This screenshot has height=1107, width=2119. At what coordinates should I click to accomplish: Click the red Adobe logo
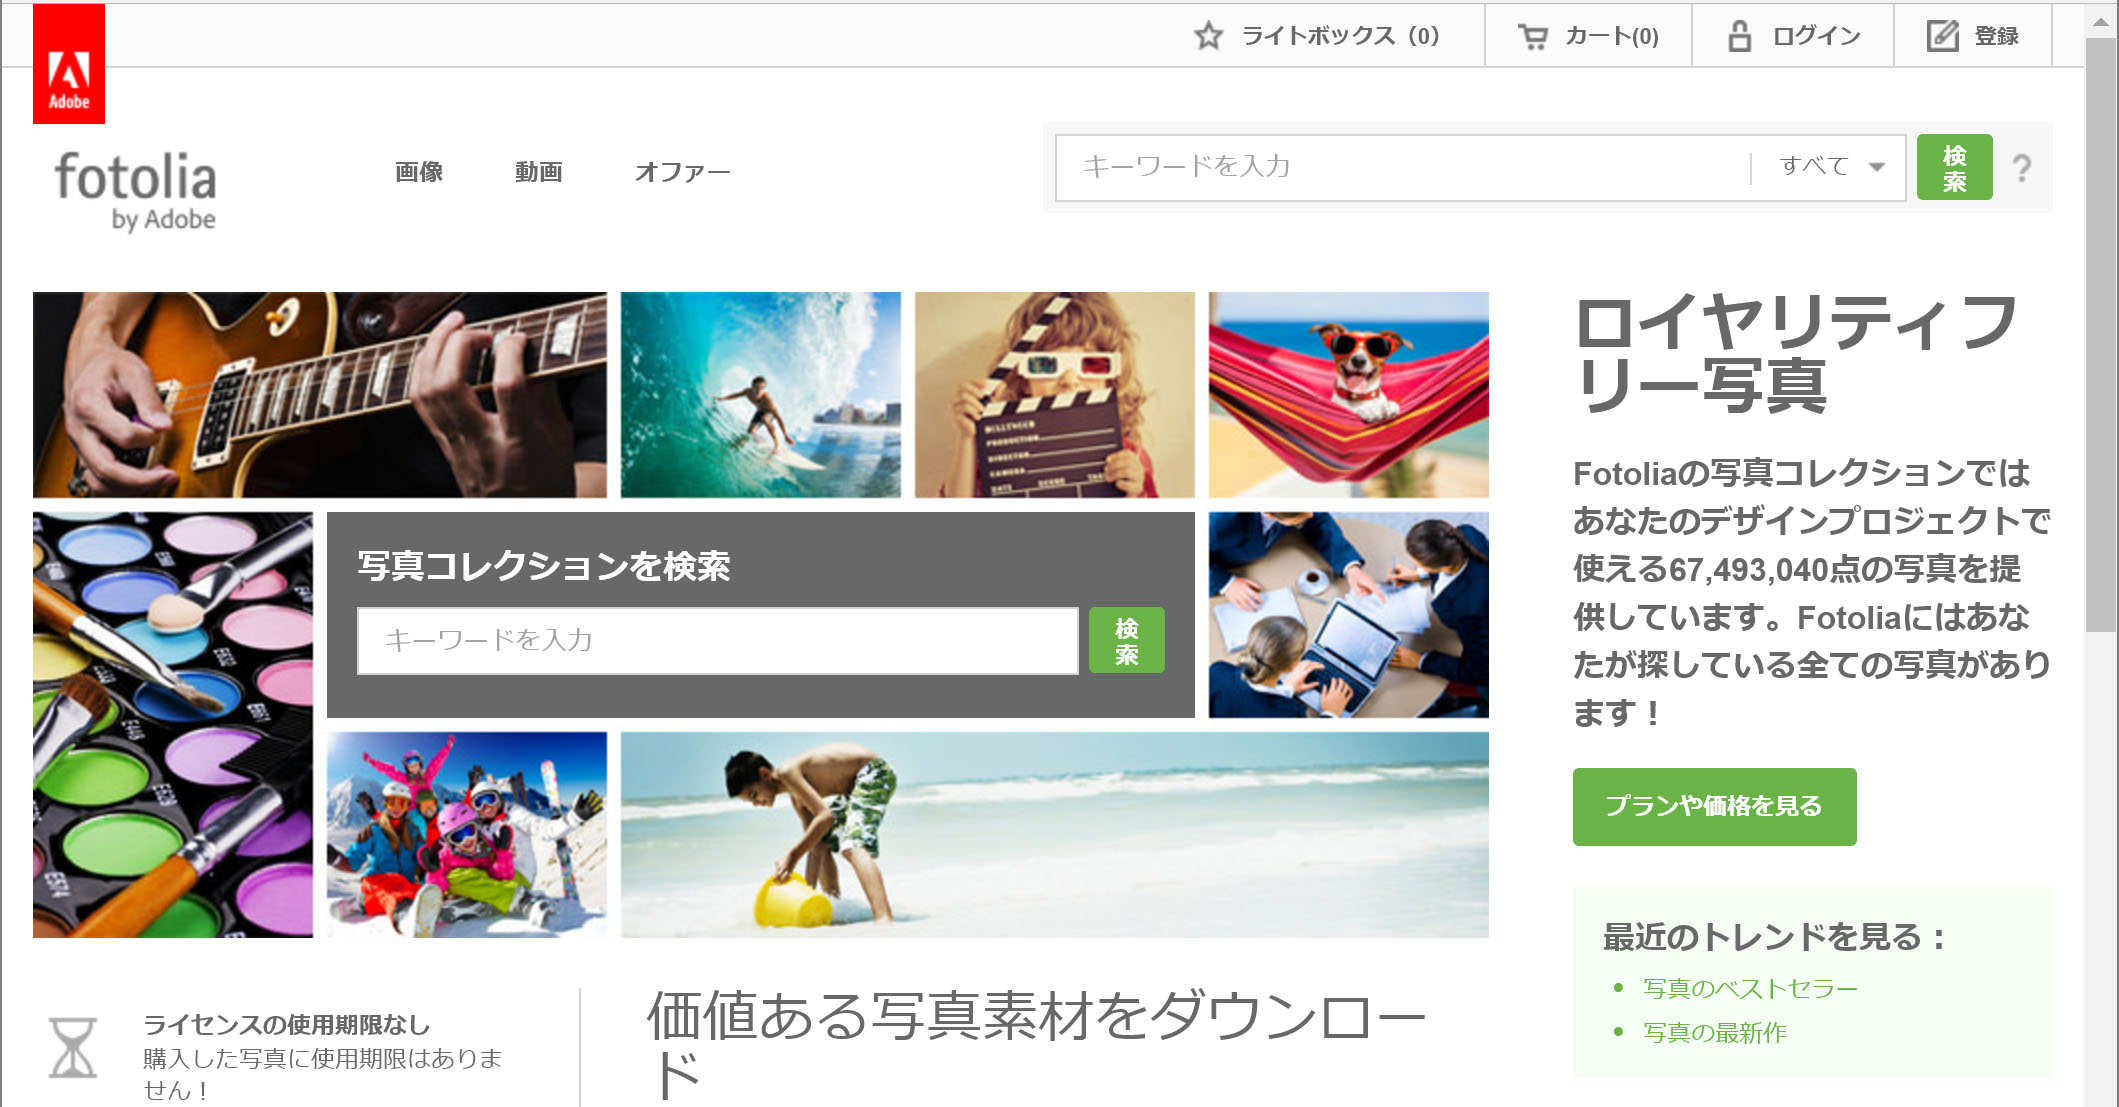tap(69, 64)
